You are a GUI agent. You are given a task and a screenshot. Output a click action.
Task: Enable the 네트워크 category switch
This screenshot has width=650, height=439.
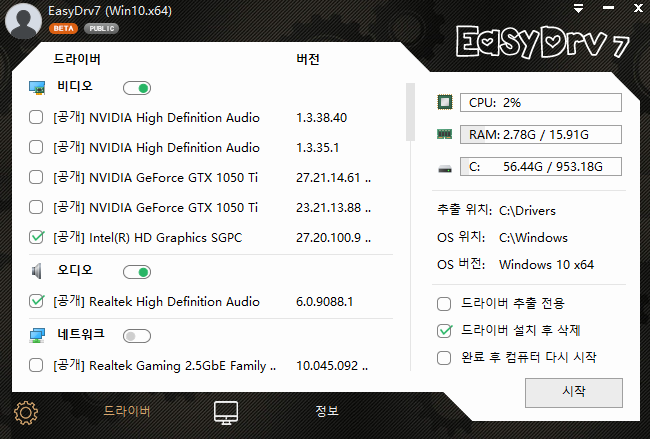tap(136, 335)
